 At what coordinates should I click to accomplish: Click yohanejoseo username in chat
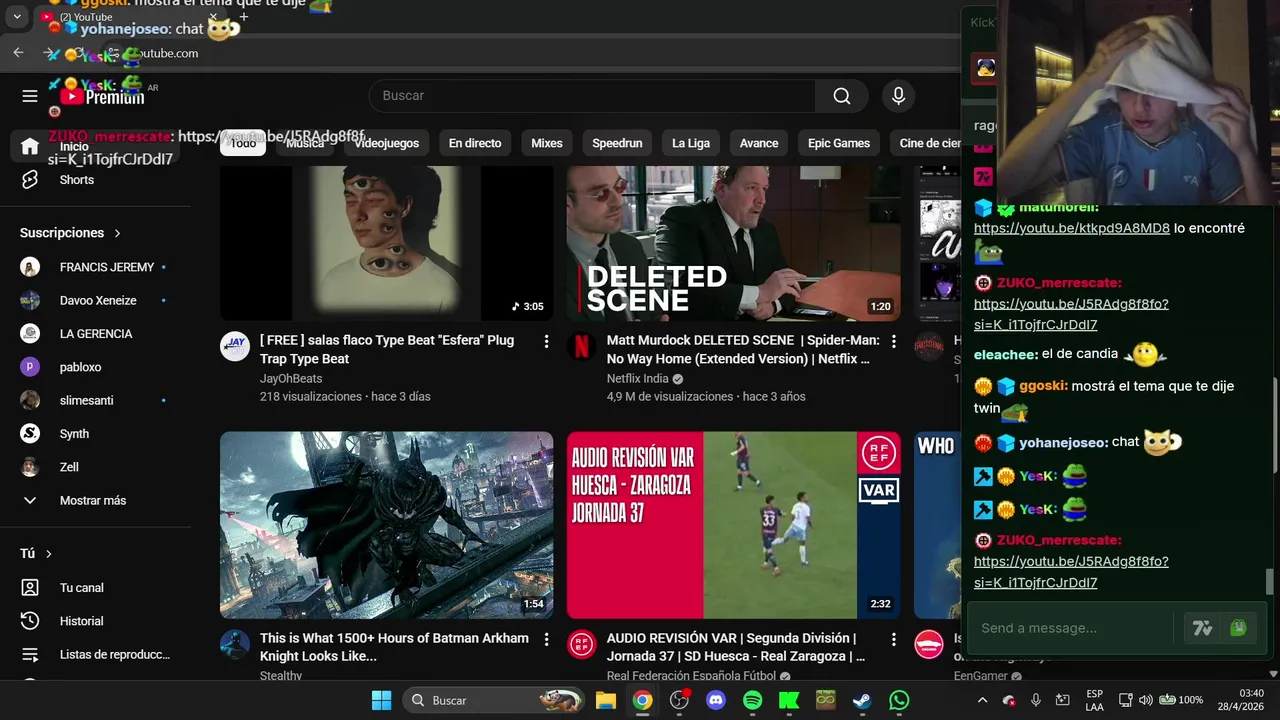pos(1063,442)
